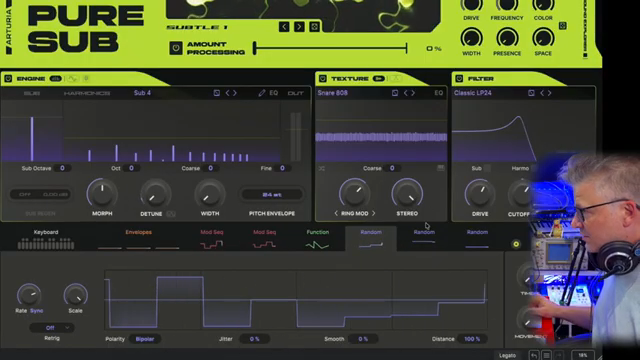Toggle the Polarity Bipolar button

coord(144,339)
